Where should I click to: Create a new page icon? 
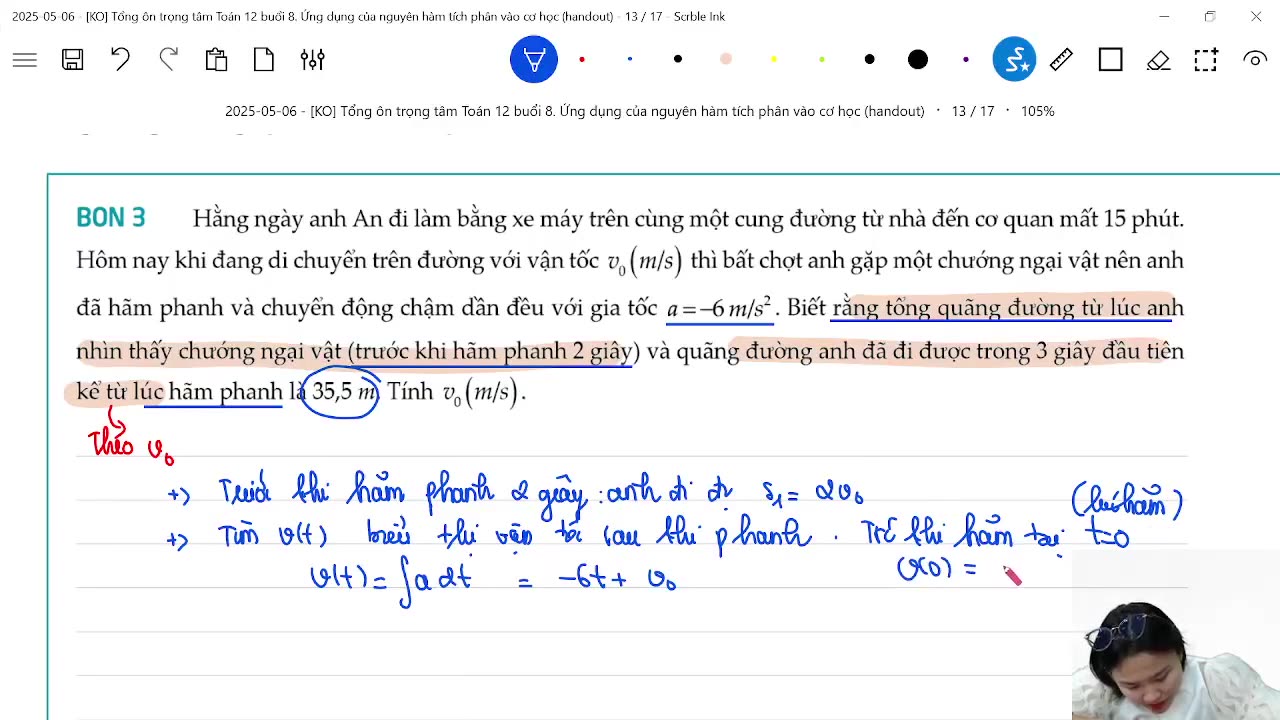tap(264, 60)
